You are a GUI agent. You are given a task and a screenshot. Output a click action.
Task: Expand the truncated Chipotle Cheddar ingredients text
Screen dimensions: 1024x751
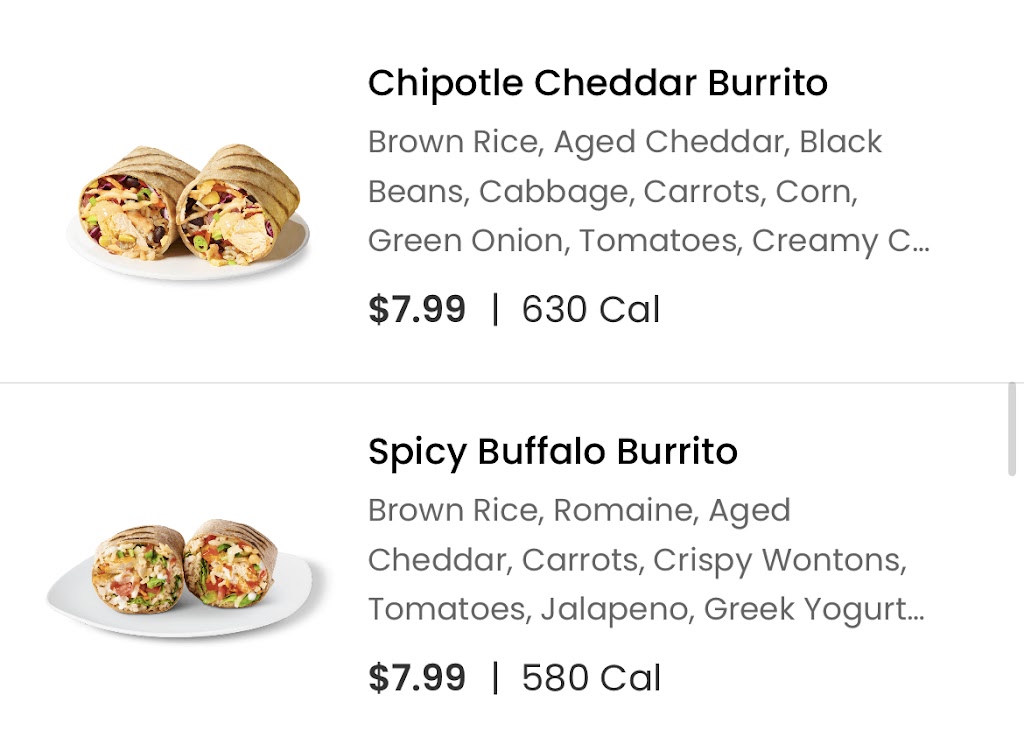pyautogui.click(x=648, y=191)
